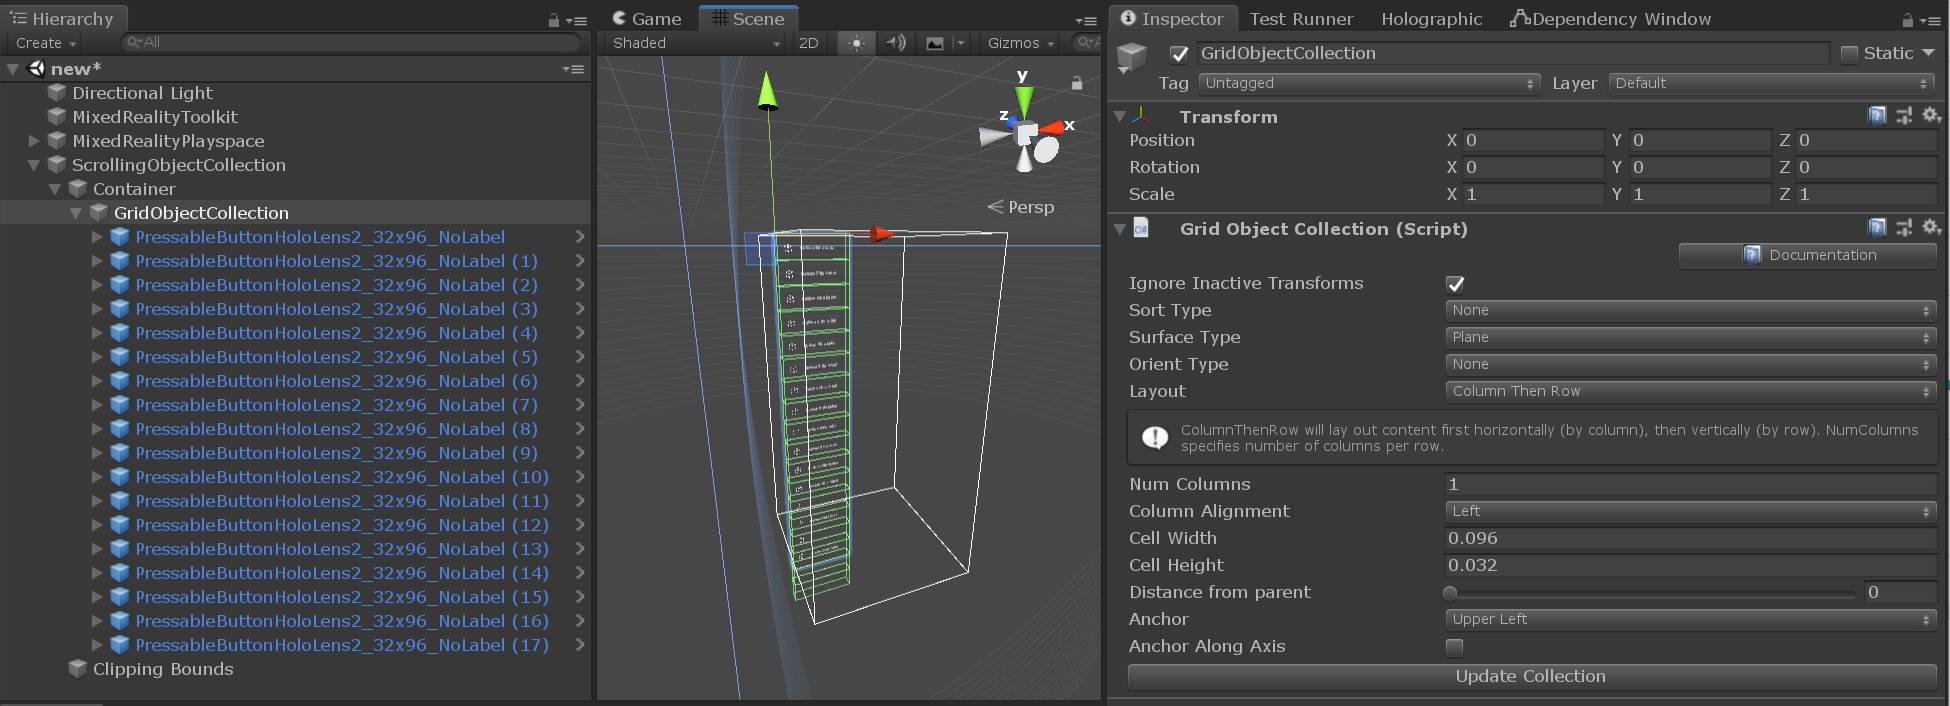The height and width of the screenshot is (706, 1950).
Task: Switch to the Holographic tab
Action: pyautogui.click(x=1432, y=19)
